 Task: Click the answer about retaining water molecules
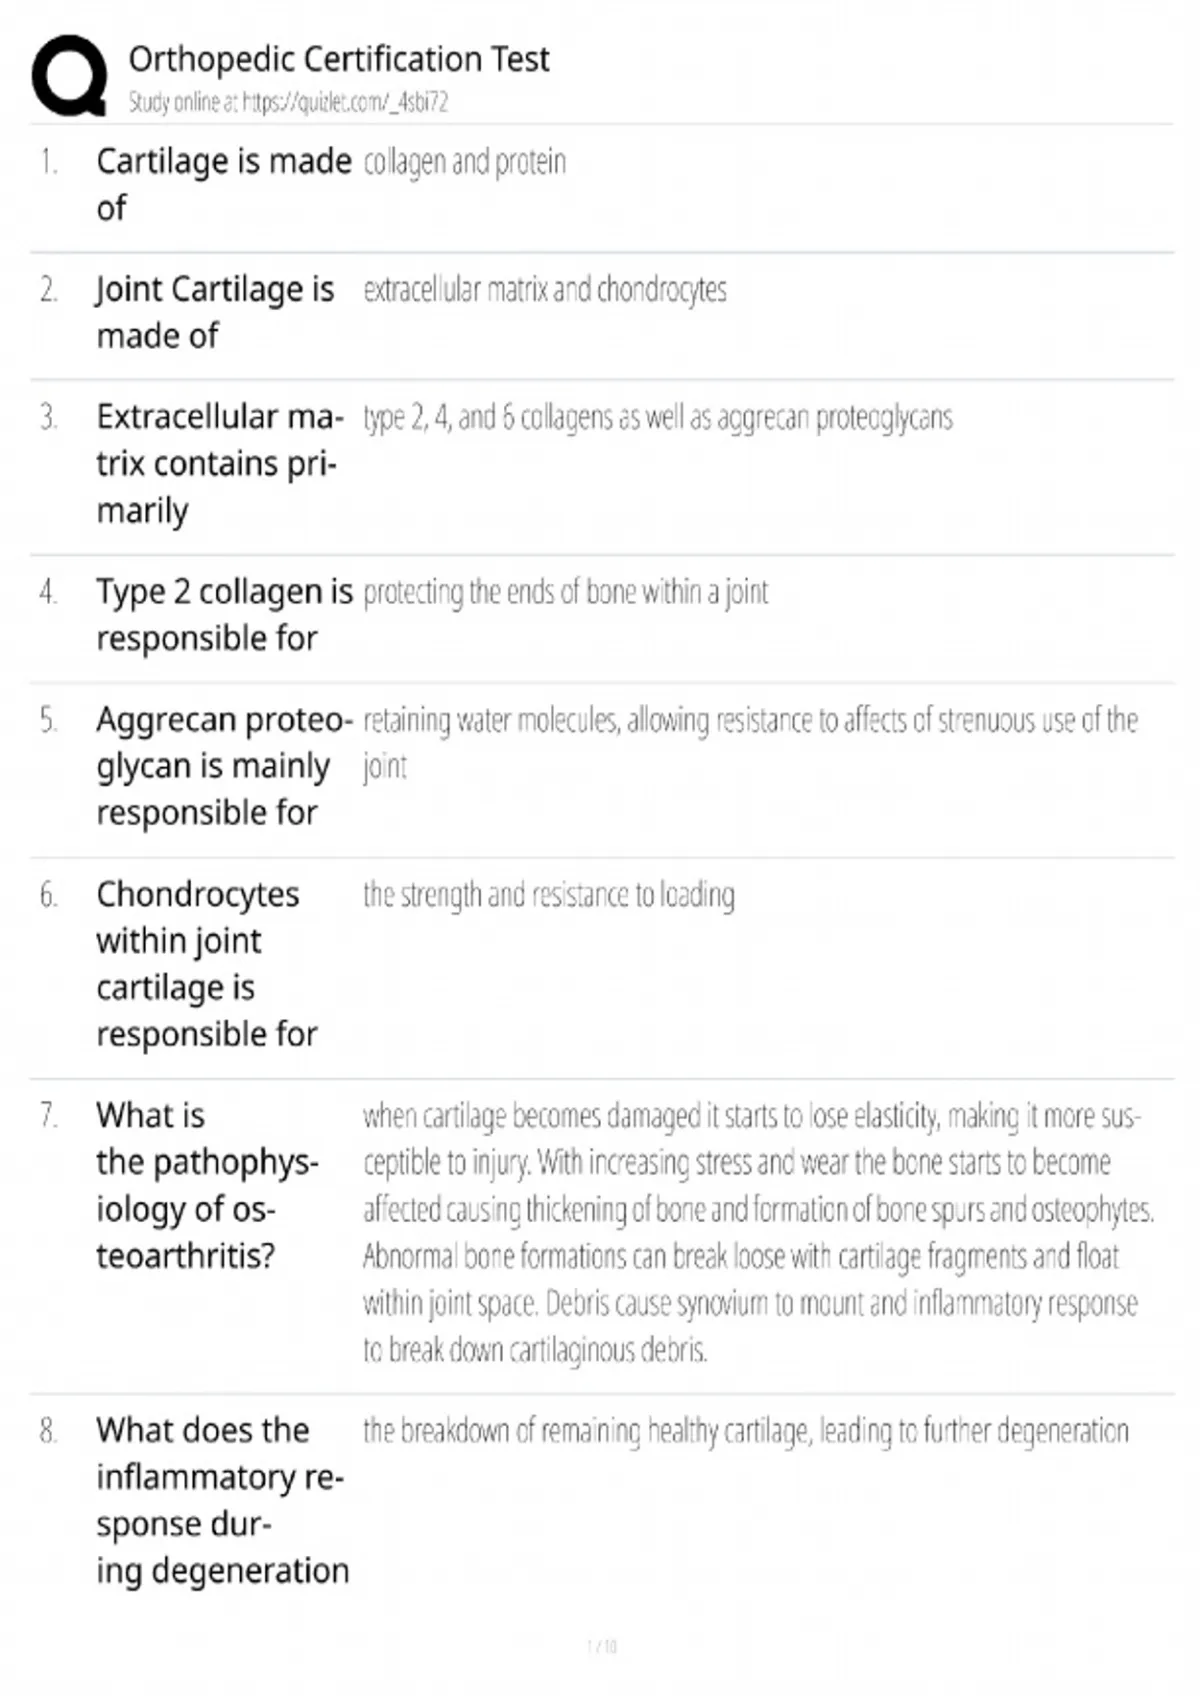(x=749, y=741)
